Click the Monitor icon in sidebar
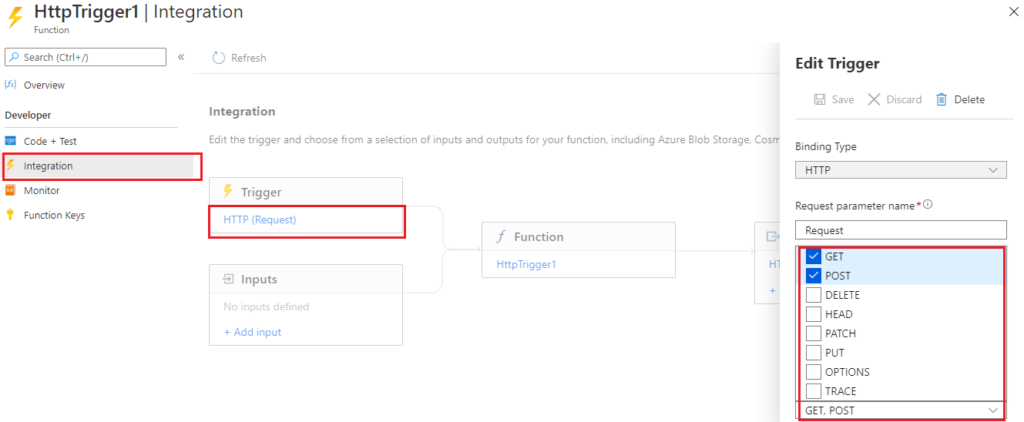1024x422 pixels. coord(10,191)
